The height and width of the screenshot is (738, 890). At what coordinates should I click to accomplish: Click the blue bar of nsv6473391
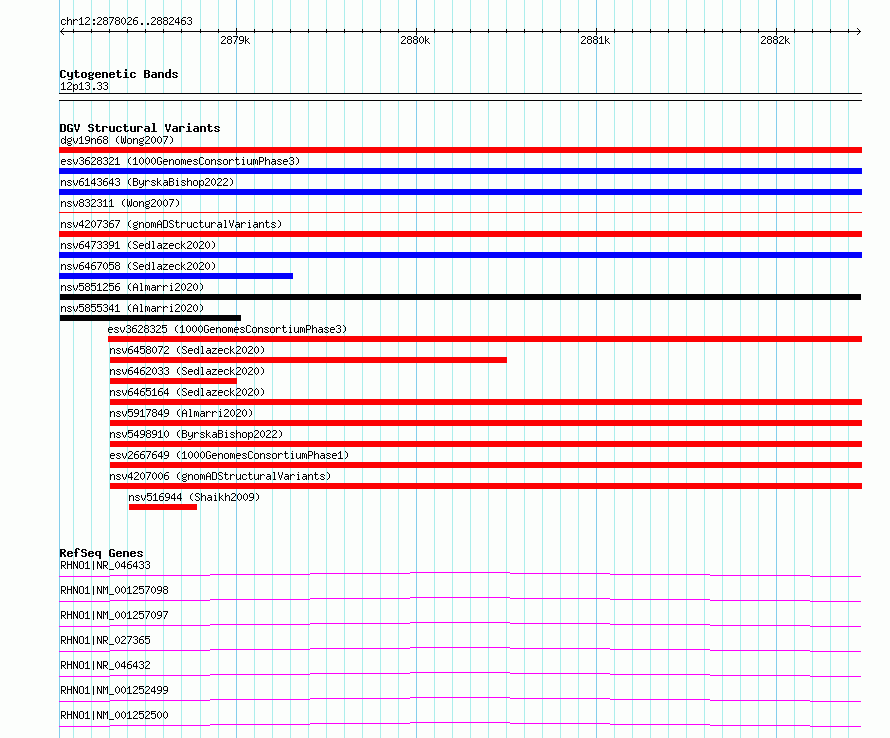(x=460, y=255)
